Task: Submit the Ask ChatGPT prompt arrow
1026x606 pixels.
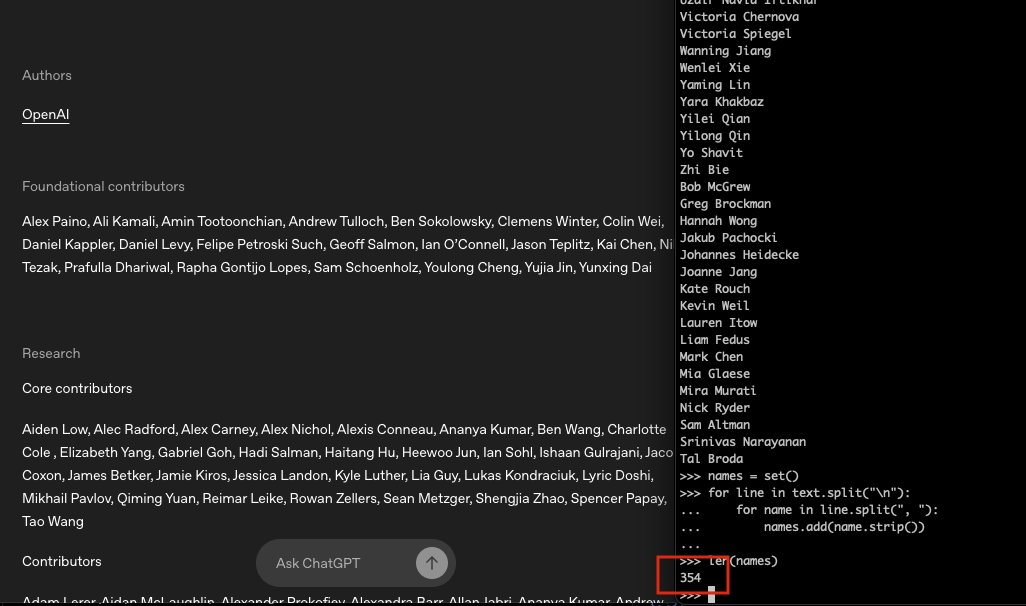Action: pos(432,563)
